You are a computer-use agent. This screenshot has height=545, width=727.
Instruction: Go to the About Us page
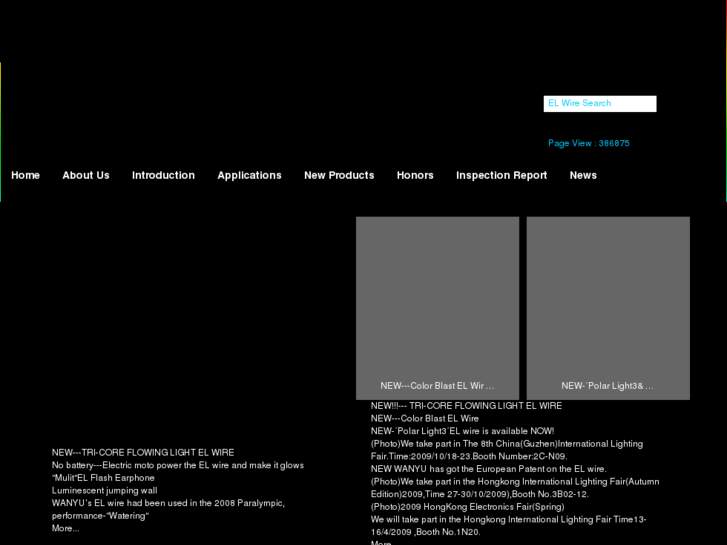coord(86,175)
